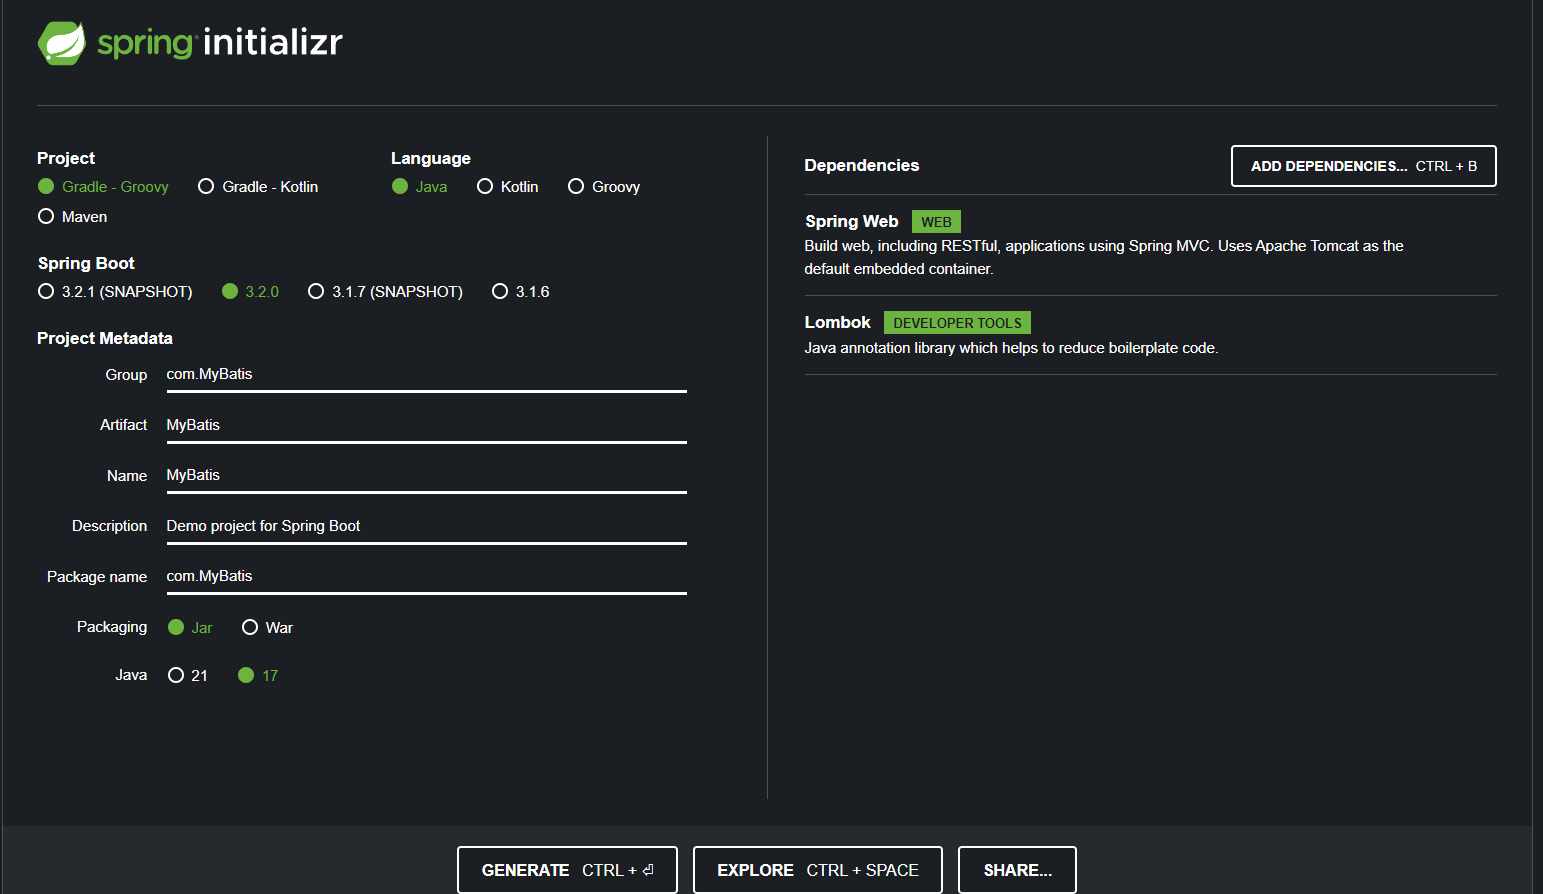The height and width of the screenshot is (894, 1543).
Task: Click the Explore button
Action: (818, 870)
